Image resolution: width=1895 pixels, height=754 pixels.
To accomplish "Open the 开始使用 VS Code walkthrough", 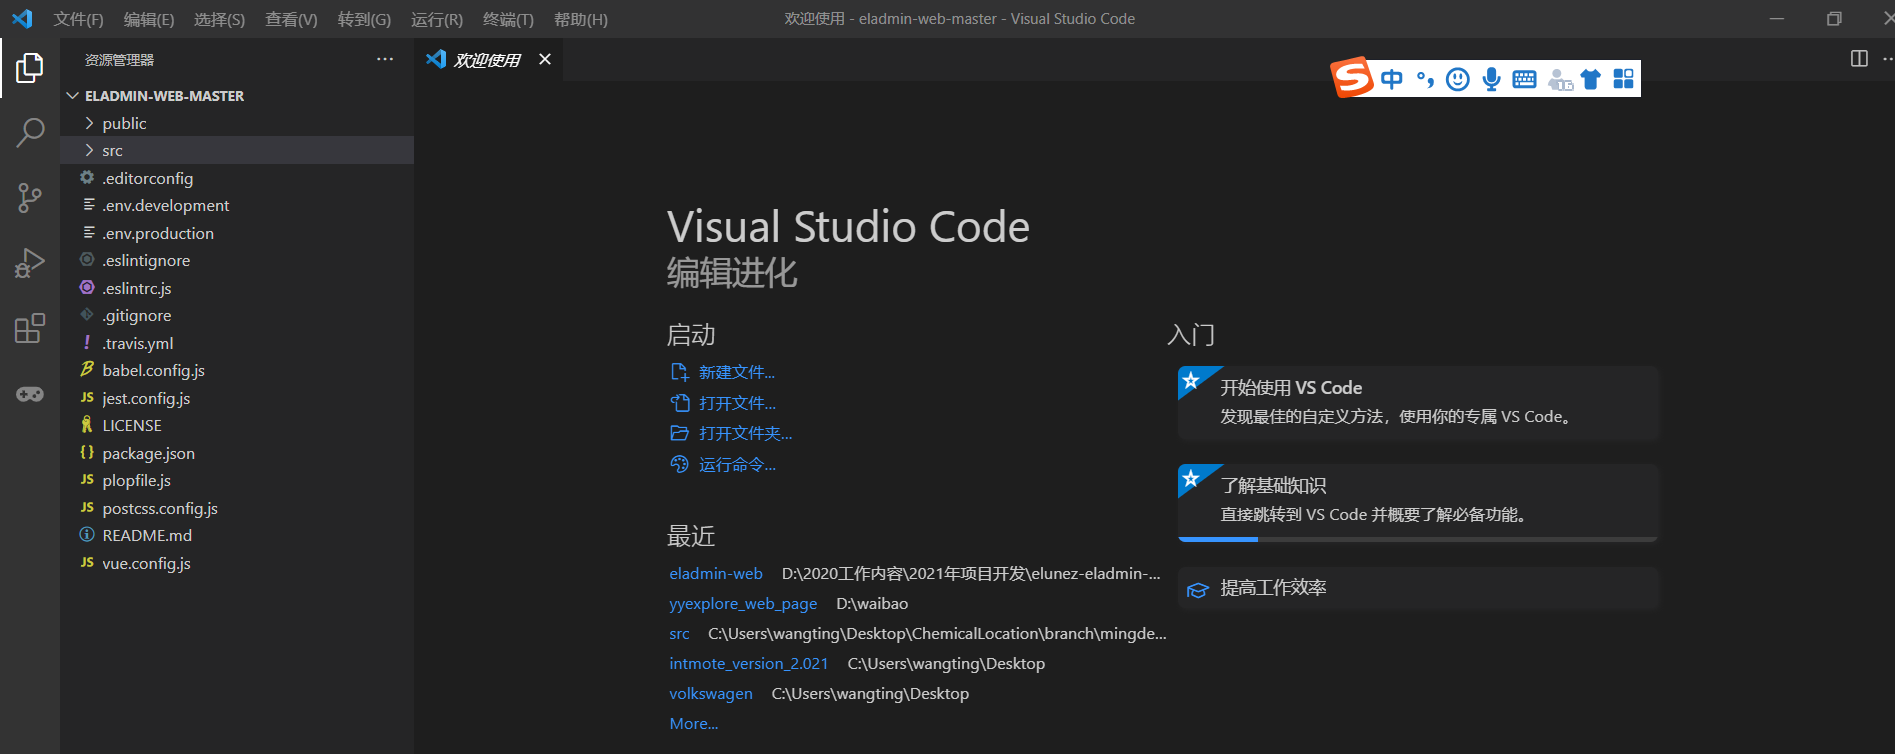I will (1418, 403).
